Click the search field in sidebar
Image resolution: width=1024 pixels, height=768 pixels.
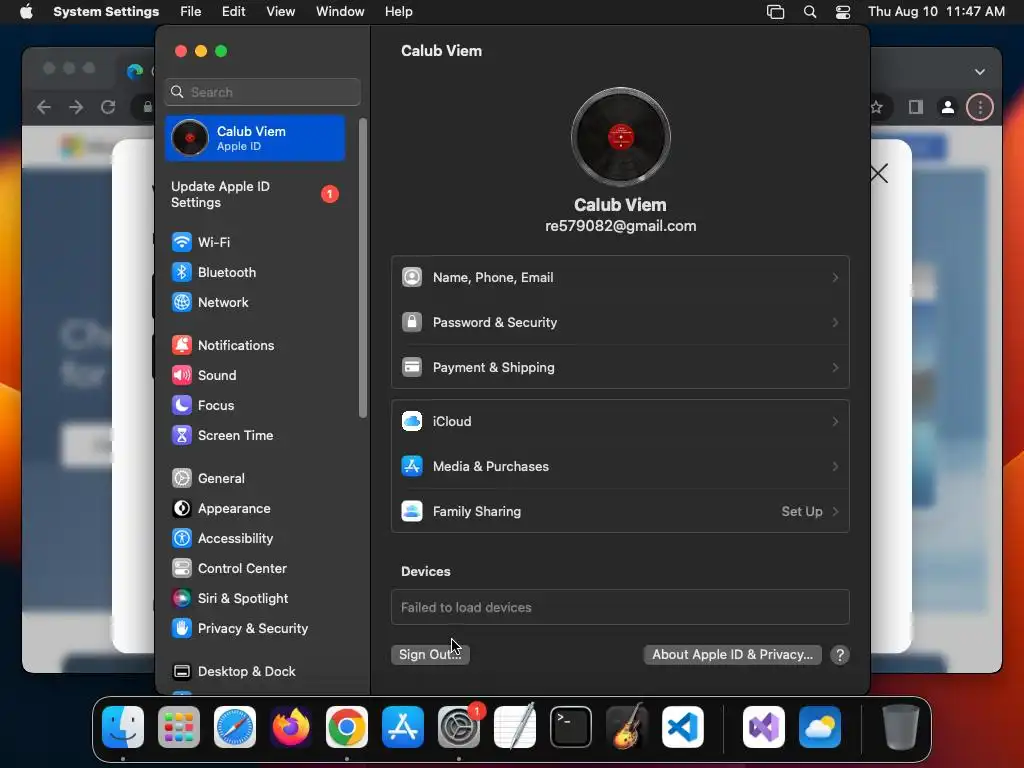pyautogui.click(x=263, y=92)
